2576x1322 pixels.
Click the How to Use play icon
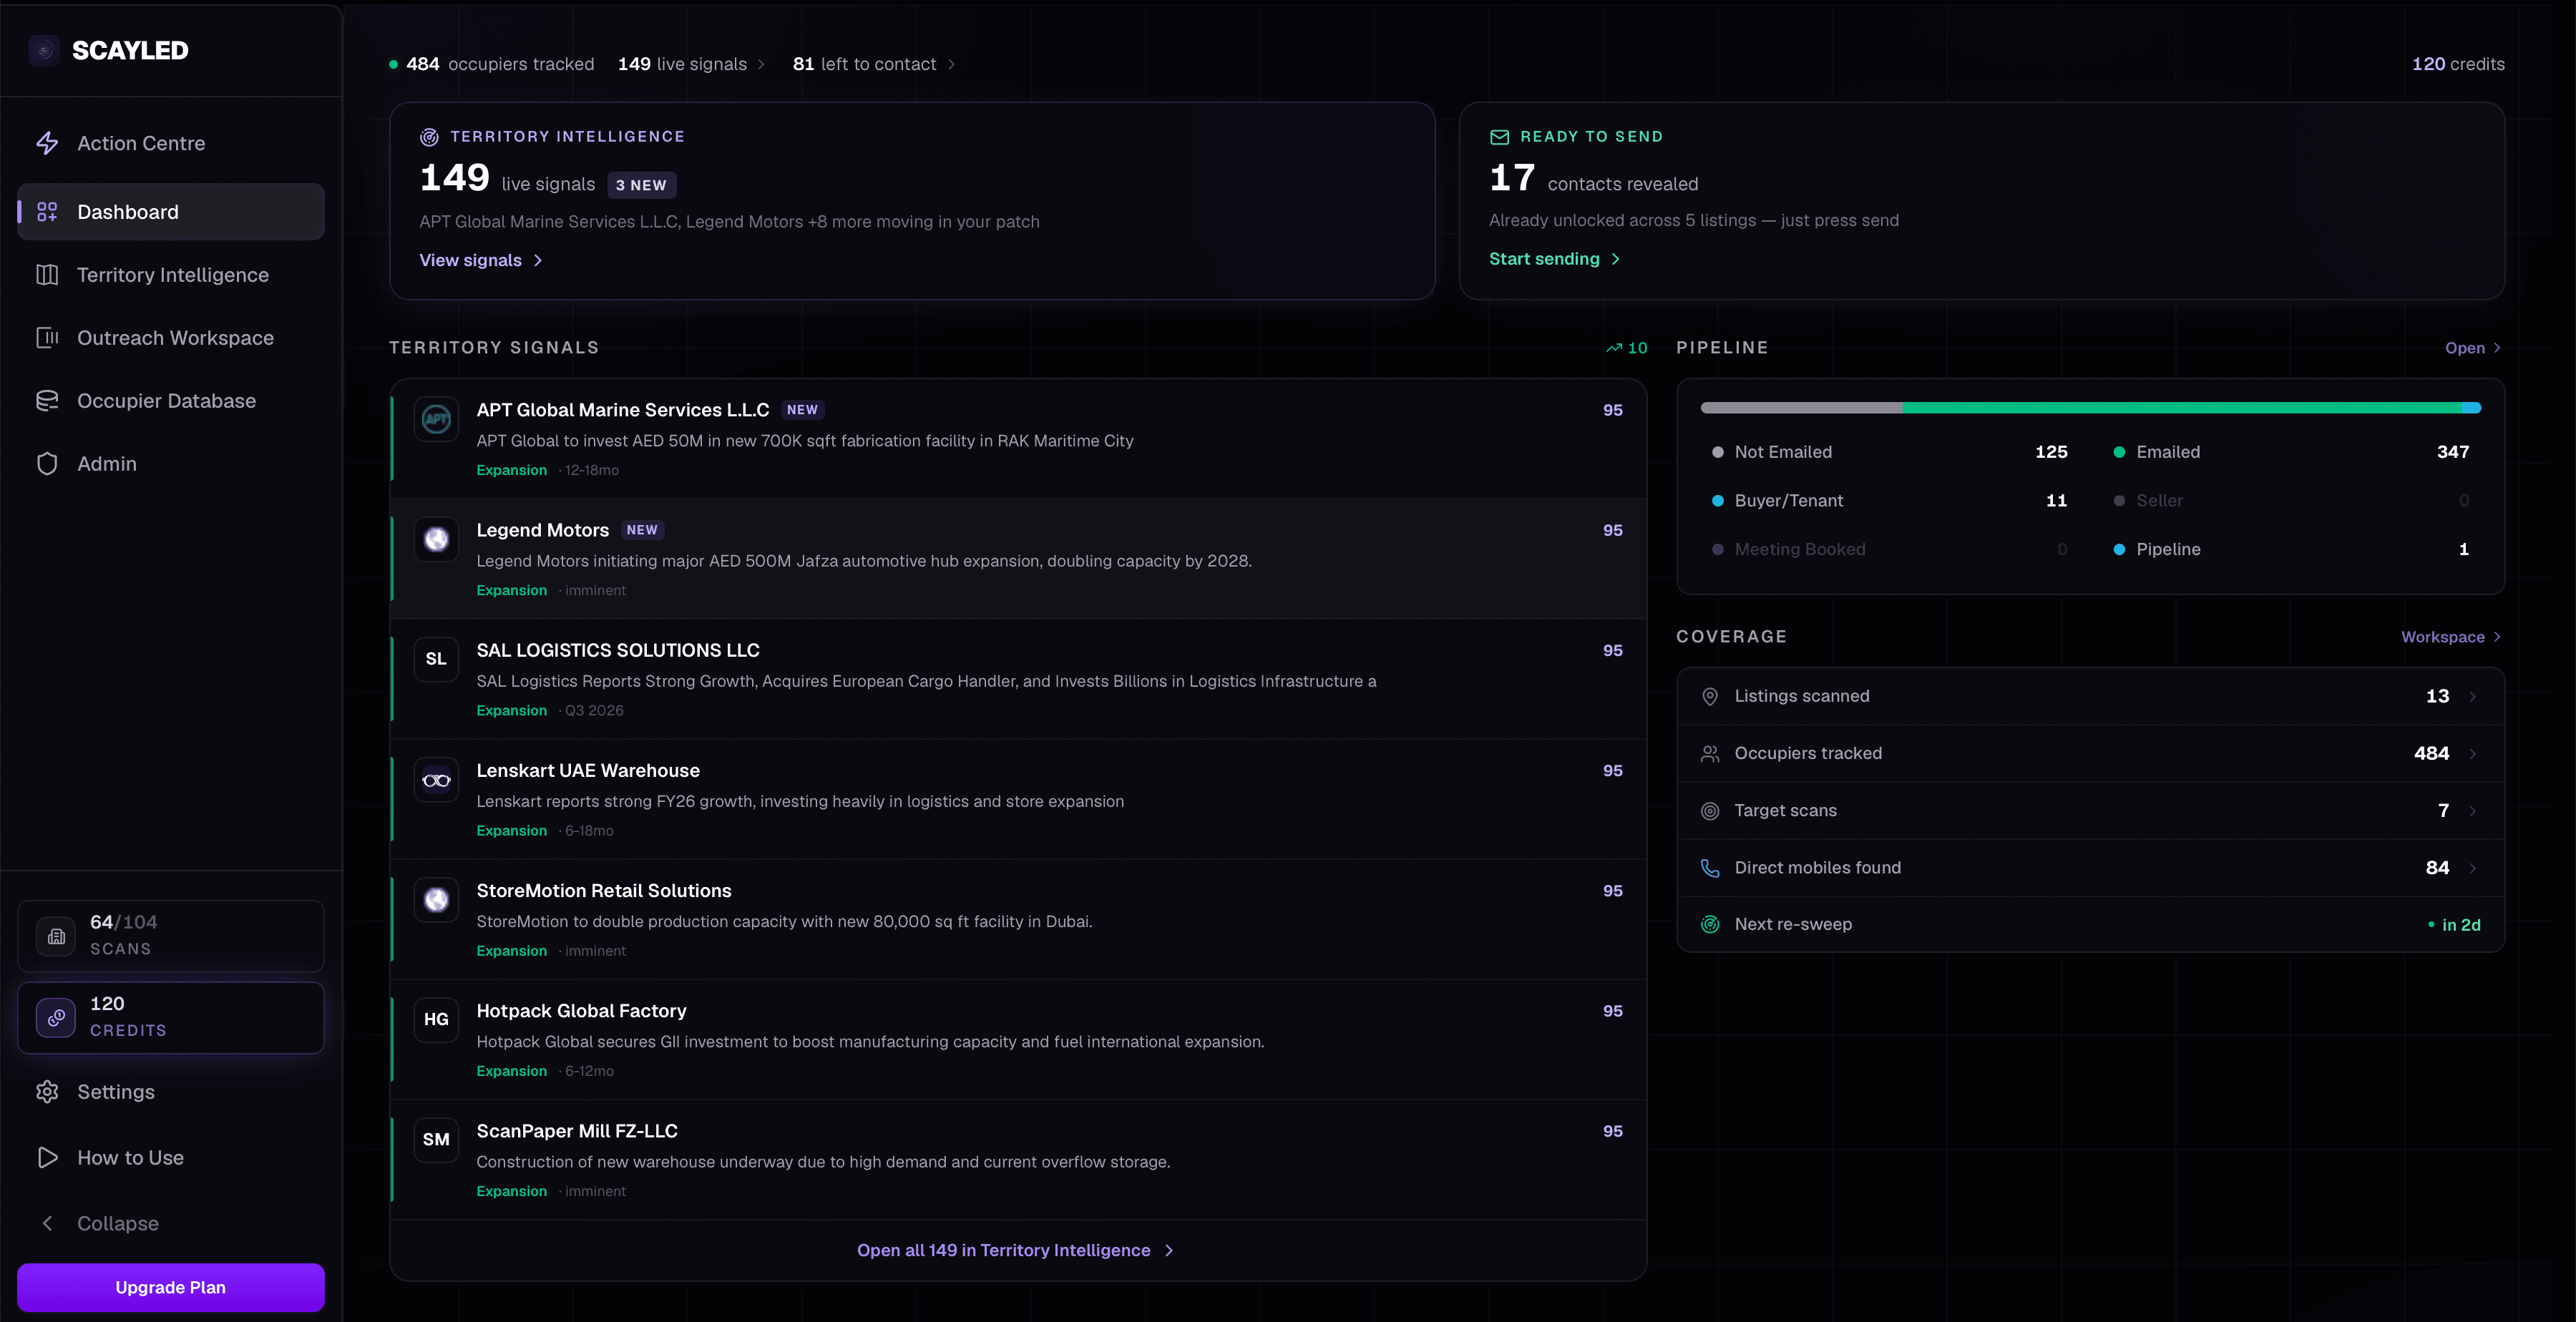[x=47, y=1158]
